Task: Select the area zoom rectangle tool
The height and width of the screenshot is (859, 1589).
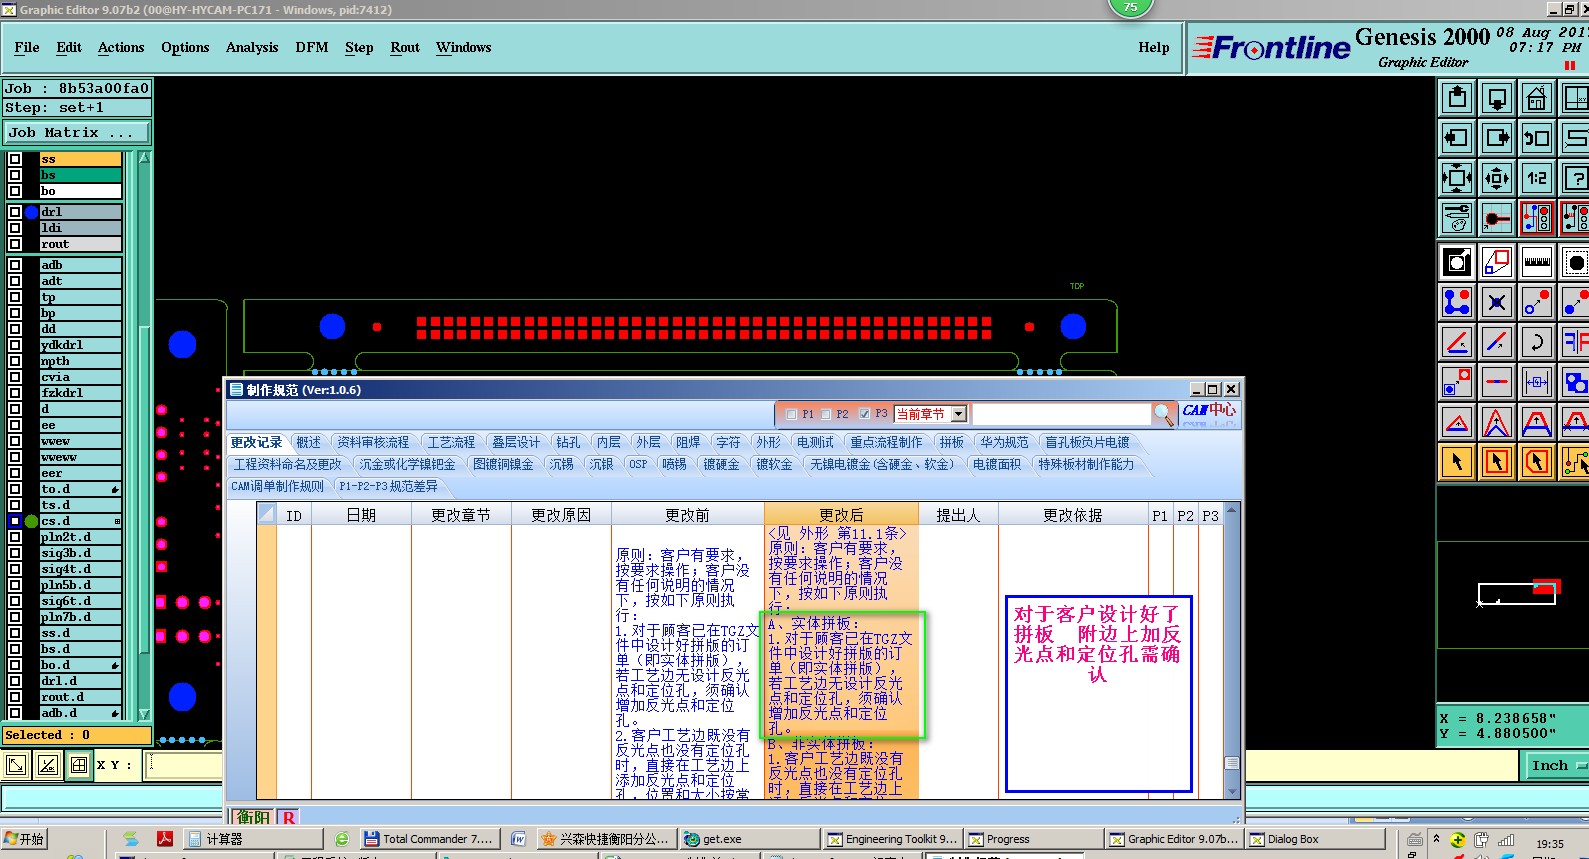Action: pos(1497,262)
